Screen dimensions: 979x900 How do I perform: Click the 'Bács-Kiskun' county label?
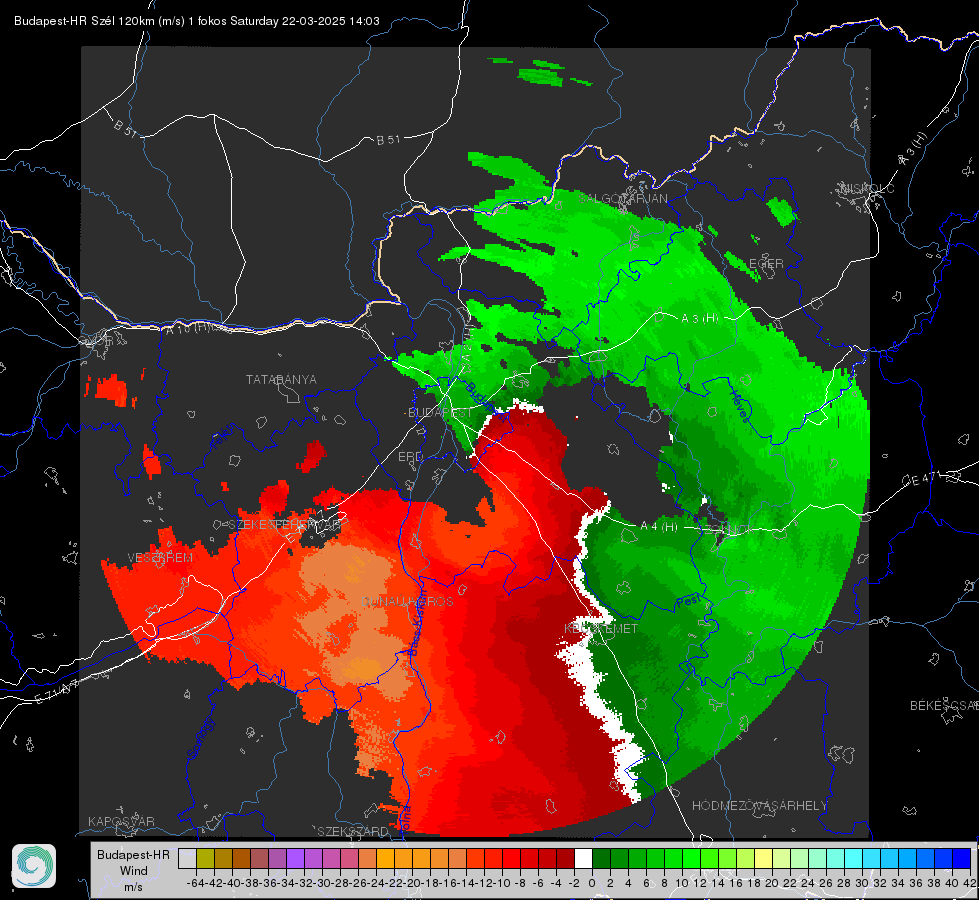417,622
